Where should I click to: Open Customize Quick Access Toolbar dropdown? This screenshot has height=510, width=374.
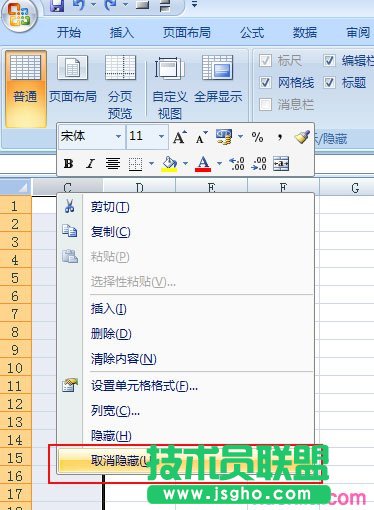click(194, 5)
